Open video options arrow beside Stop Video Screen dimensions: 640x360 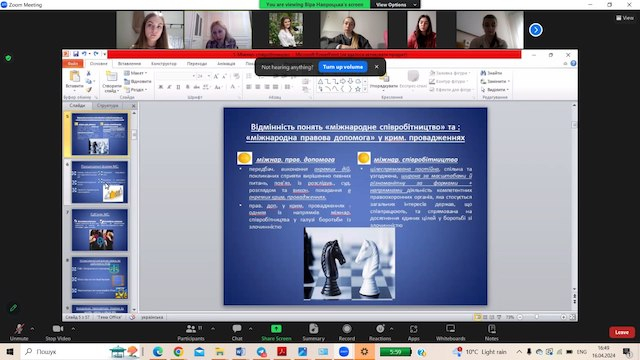coord(73,328)
